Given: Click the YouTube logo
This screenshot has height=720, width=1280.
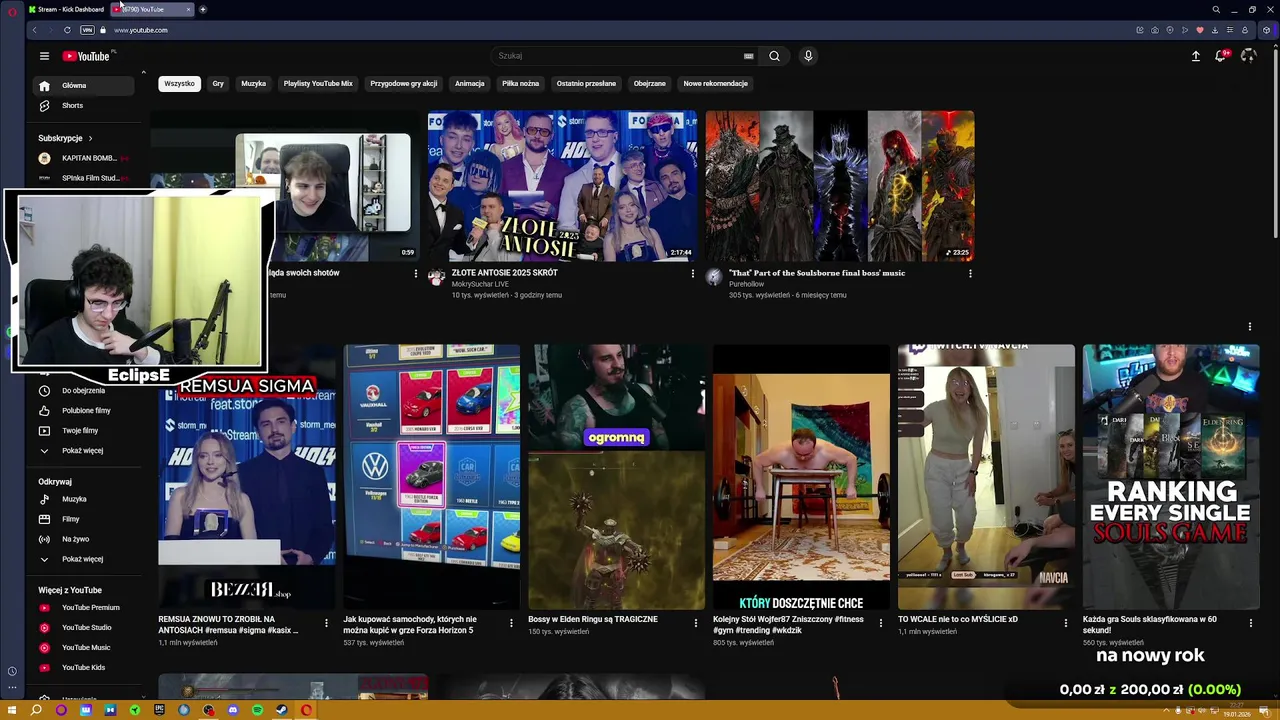Looking at the screenshot, I should (x=88, y=56).
